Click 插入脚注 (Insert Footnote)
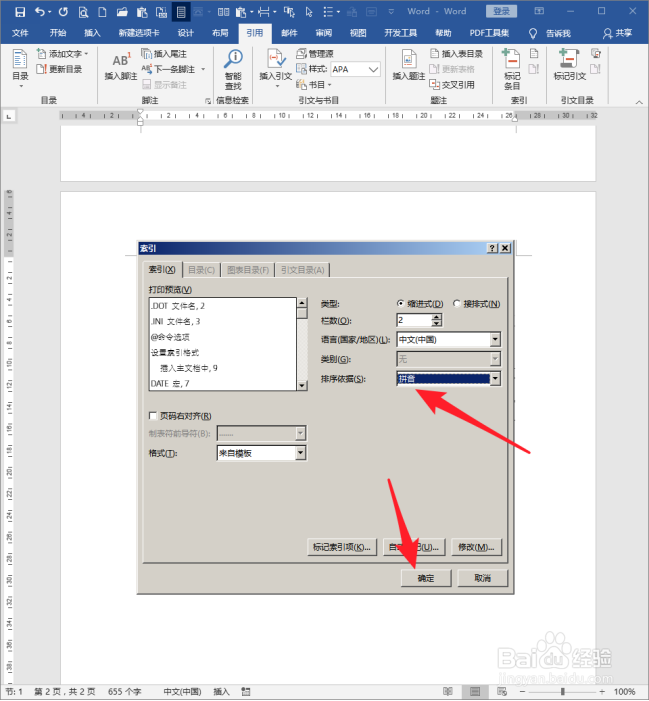Image resolution: width=649 pixels, height=701 pixels. point(121,66)
